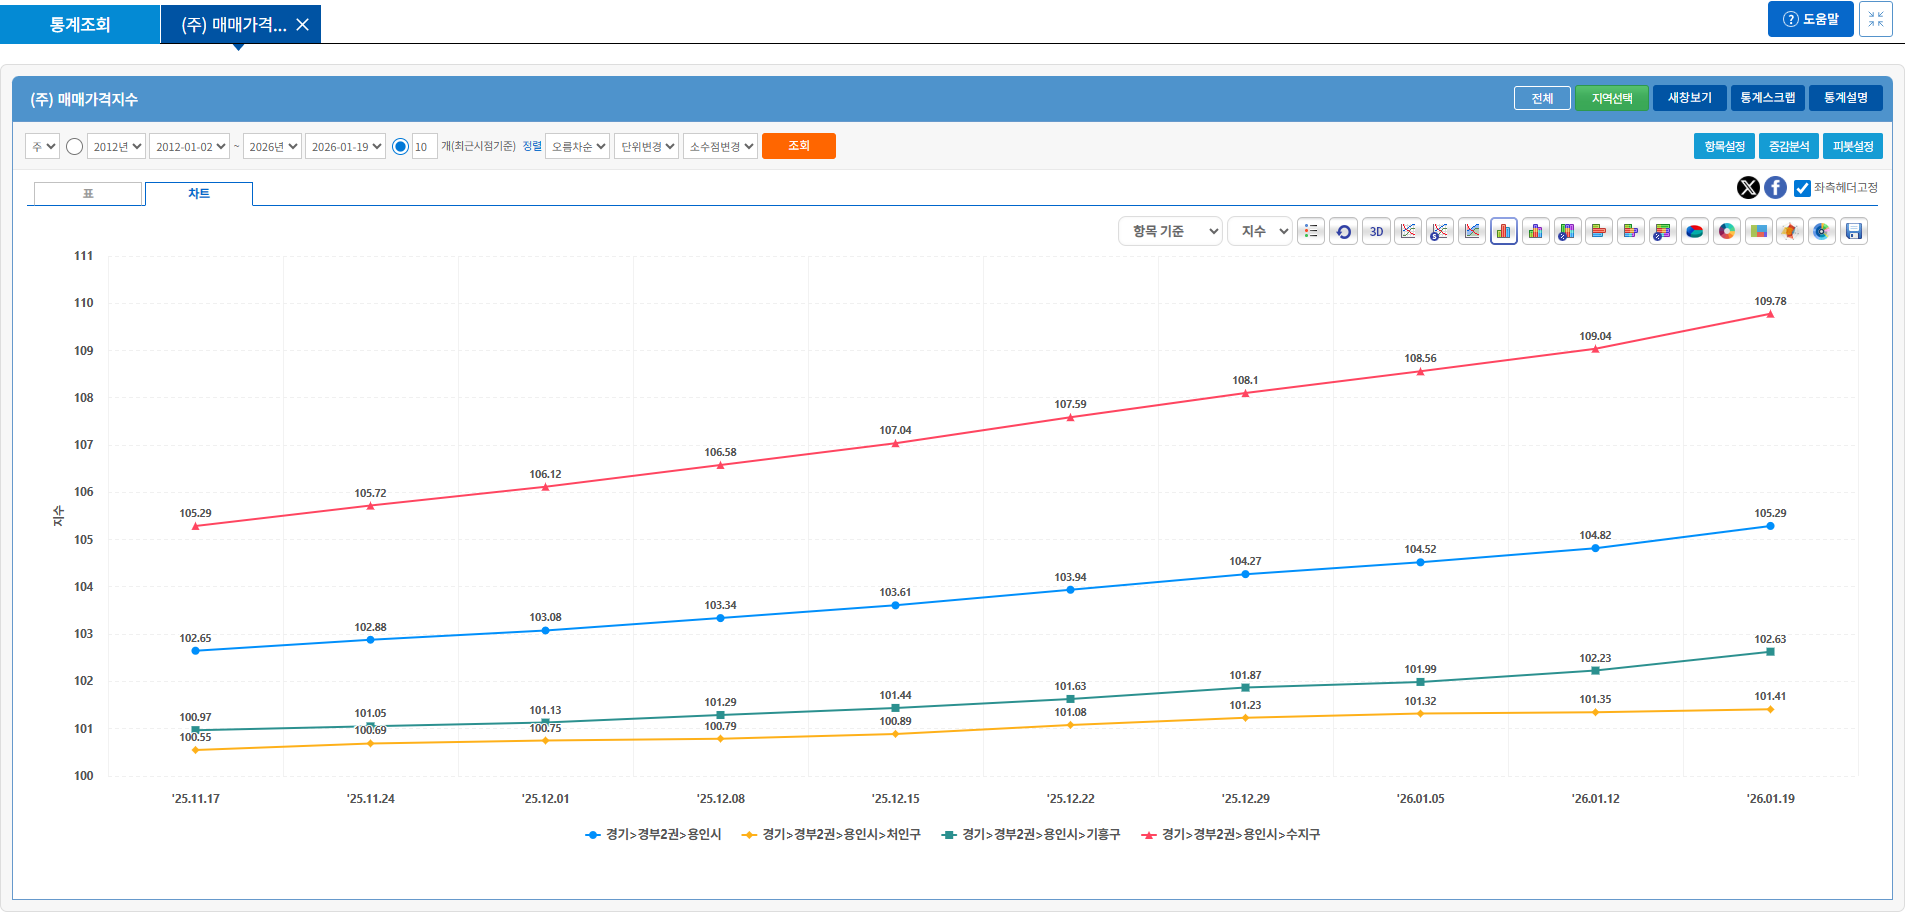Open the 단위변경 dropdown
The height and width of the screenshot is (916, 1905).
(646, 146)
